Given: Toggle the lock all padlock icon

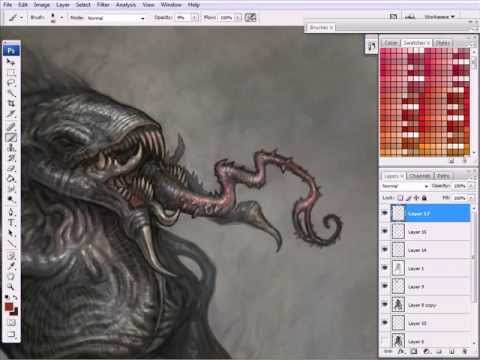Looking at the screenshot, I should 424,198.
